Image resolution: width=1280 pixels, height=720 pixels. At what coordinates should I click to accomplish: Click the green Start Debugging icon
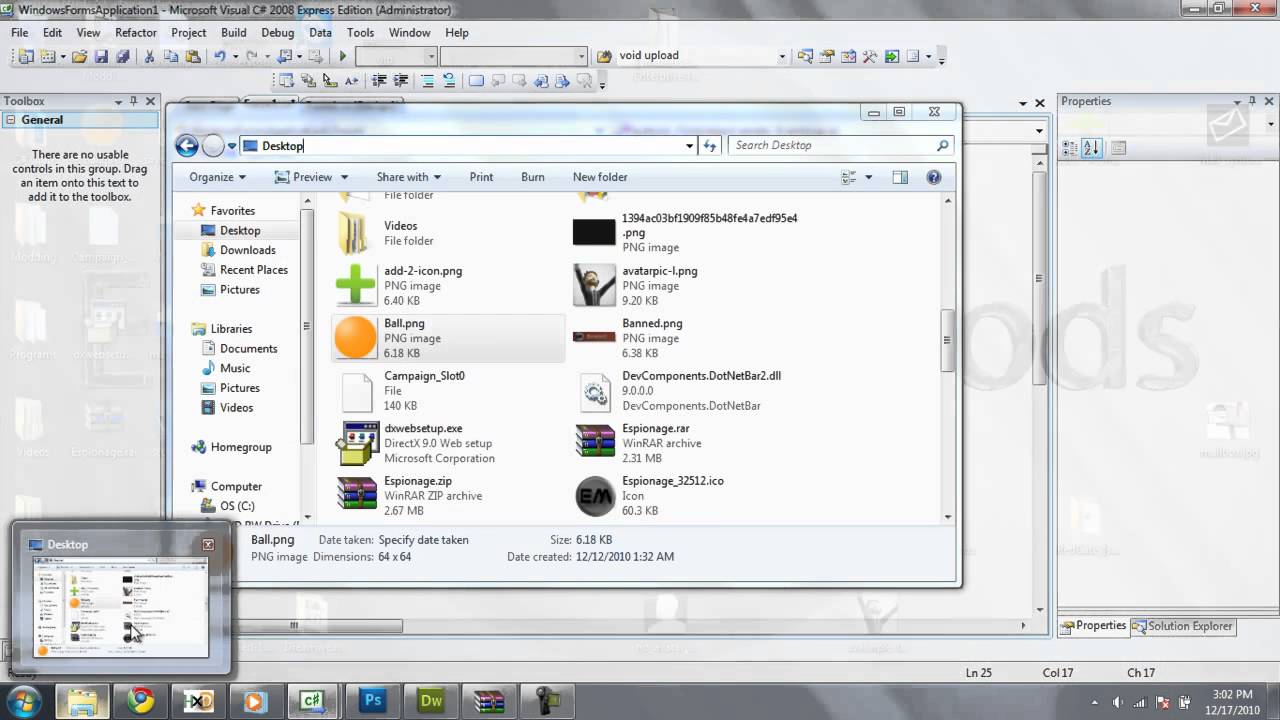pos(342,57)
